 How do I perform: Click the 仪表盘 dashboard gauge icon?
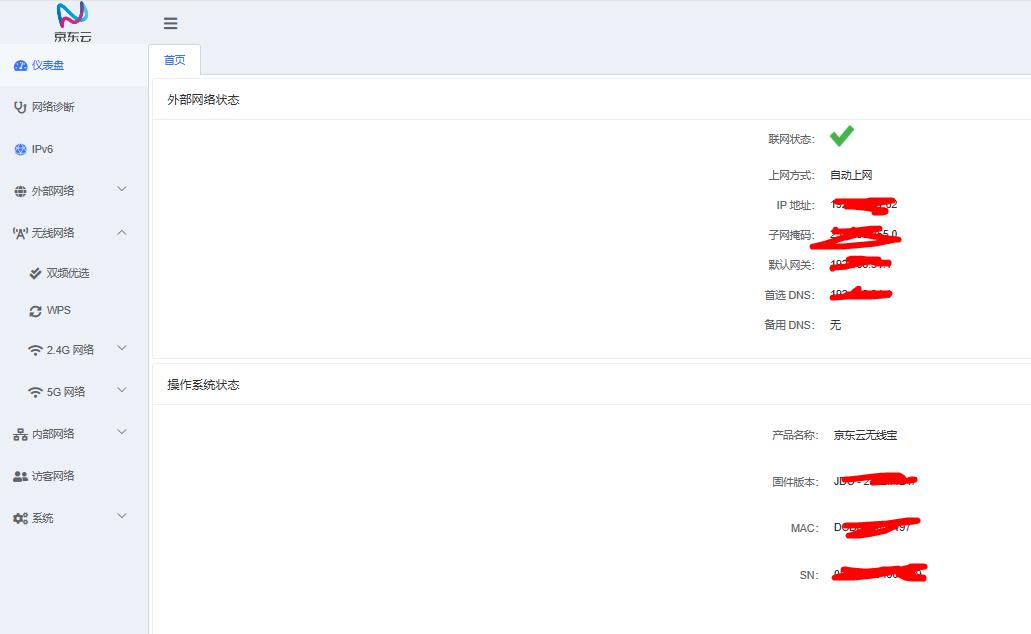pos(20,65)
